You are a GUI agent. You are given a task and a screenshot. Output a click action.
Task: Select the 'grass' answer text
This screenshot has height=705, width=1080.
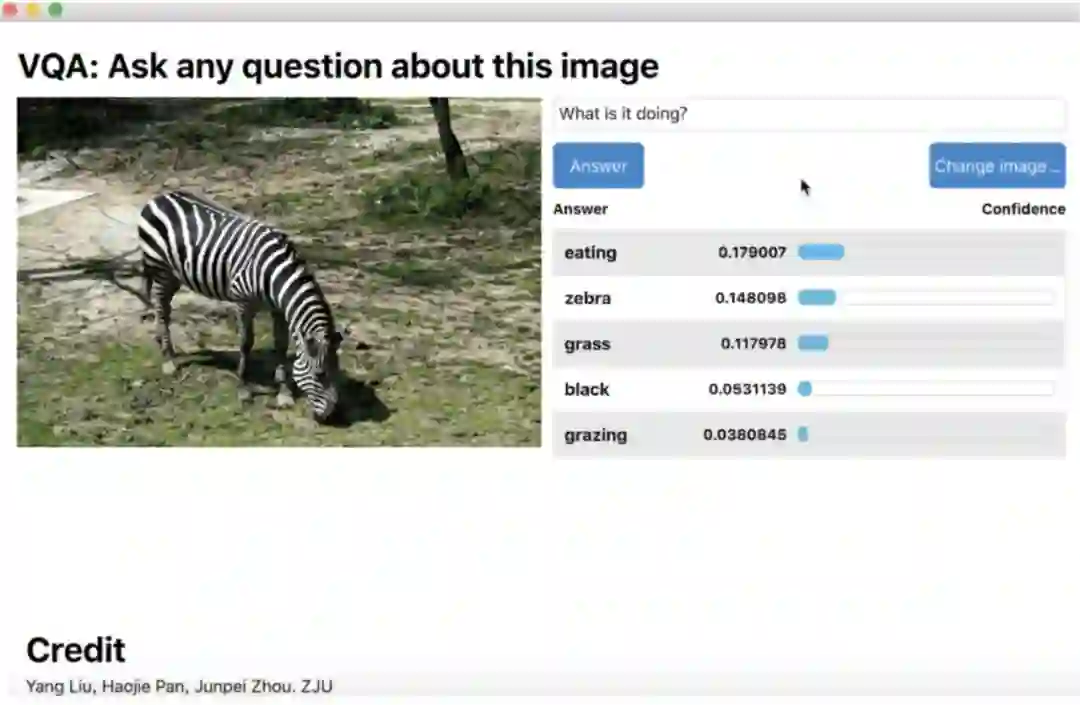click(588, 344)
